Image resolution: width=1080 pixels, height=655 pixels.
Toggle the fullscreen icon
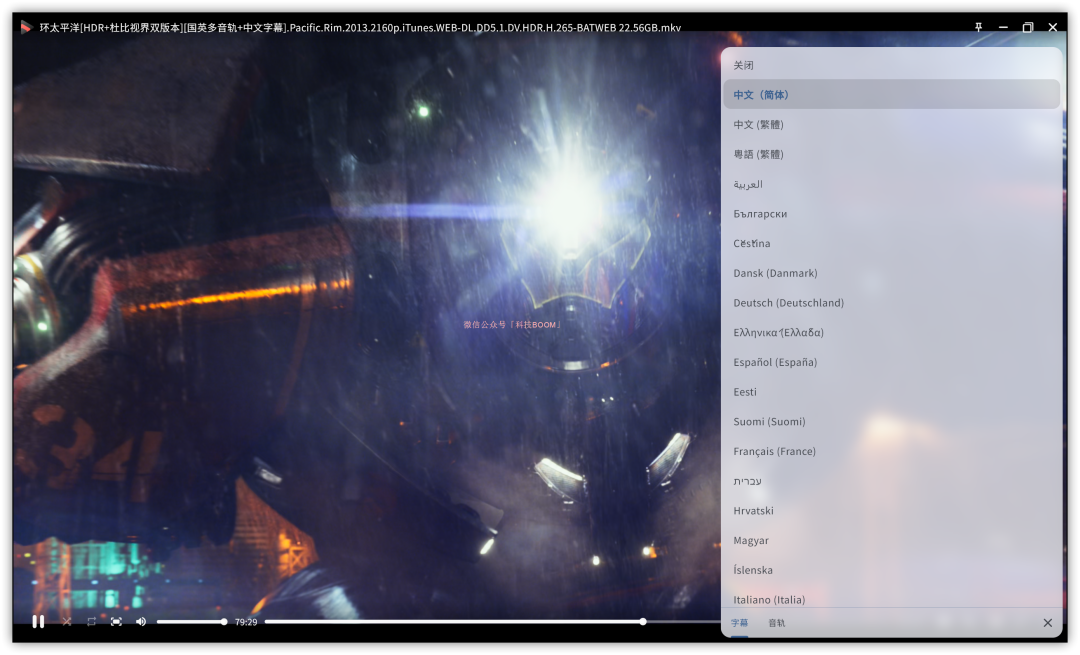(116, 622)
